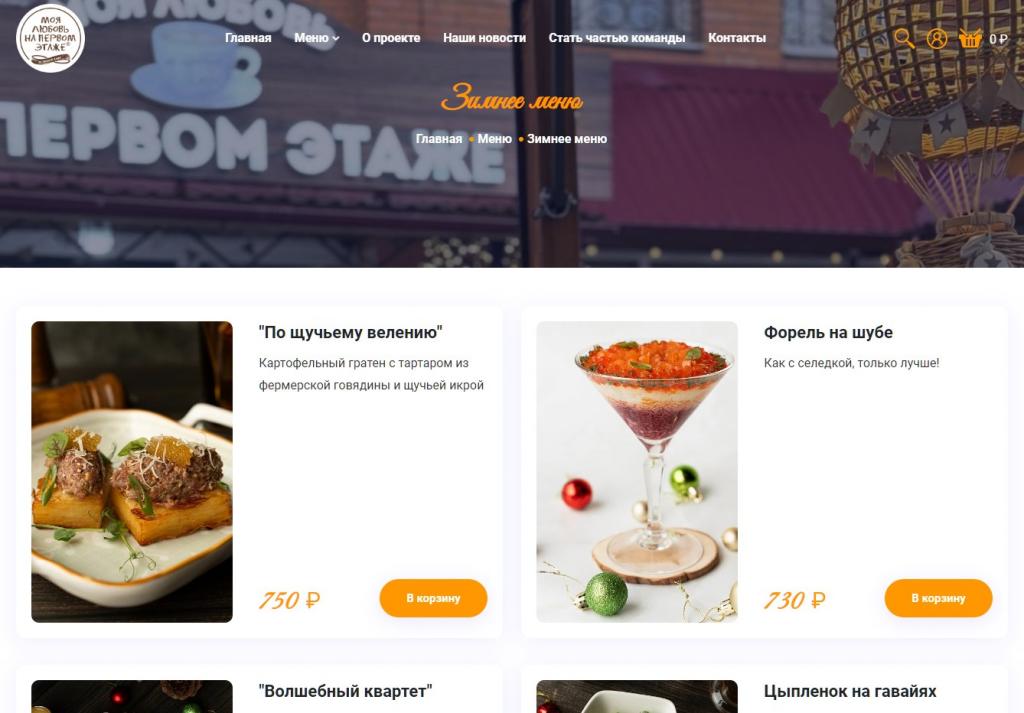Click Главная breadcrumb link
The height and width of the screenshot is (713, 1024).
click(x=439, y=139)
